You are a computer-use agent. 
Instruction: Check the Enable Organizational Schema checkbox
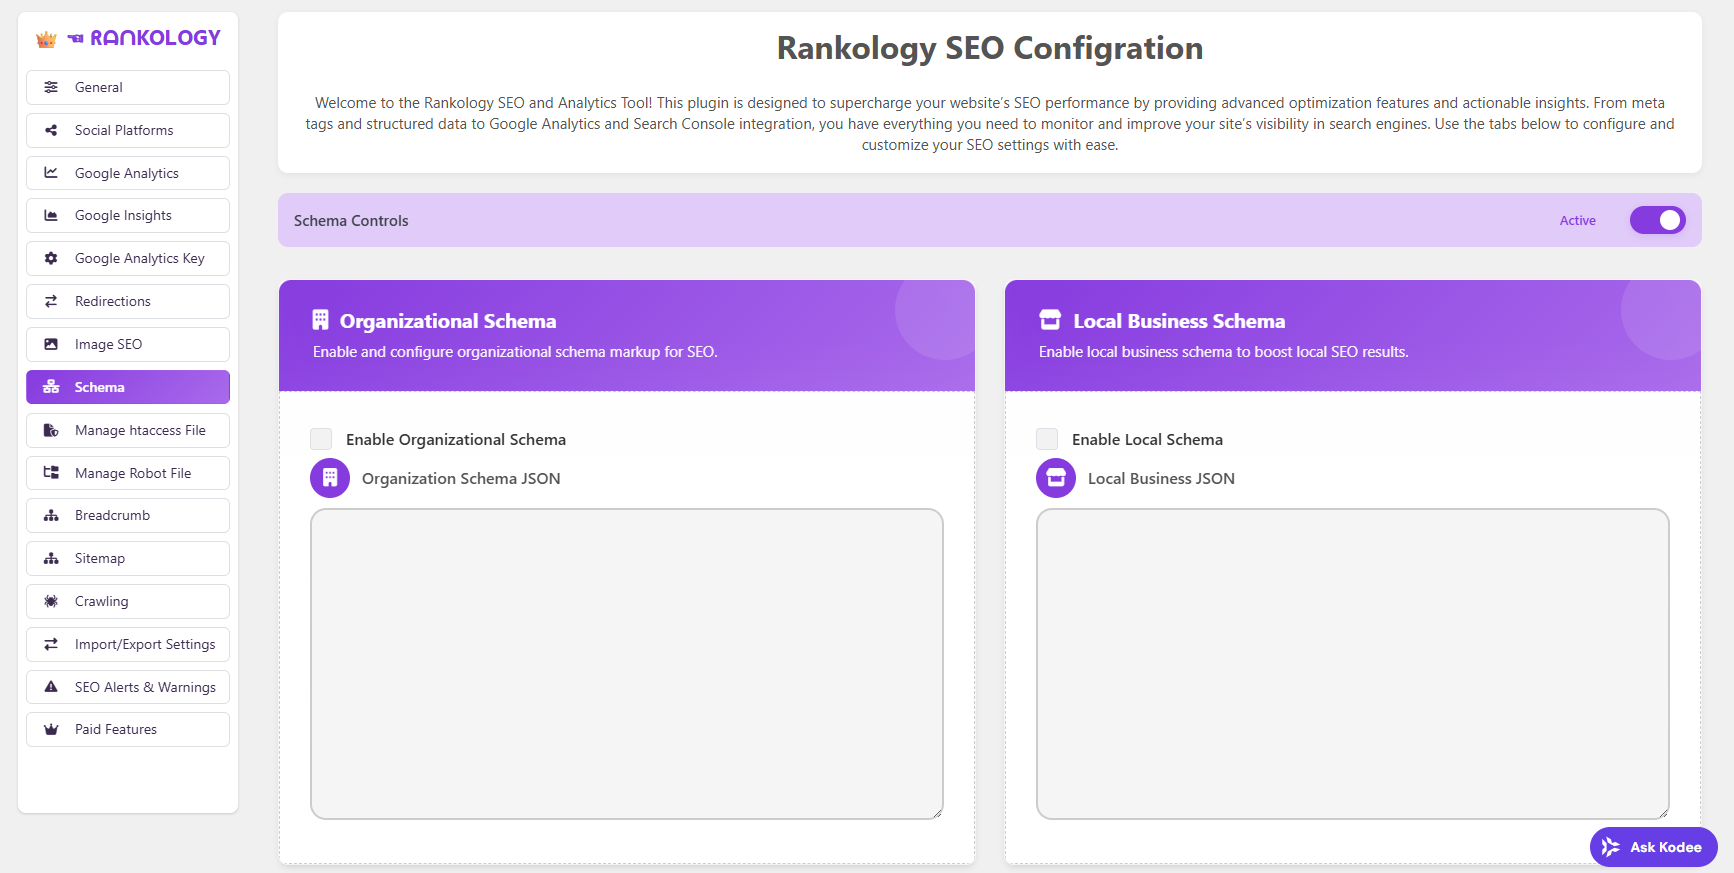[x=321, y=439]
